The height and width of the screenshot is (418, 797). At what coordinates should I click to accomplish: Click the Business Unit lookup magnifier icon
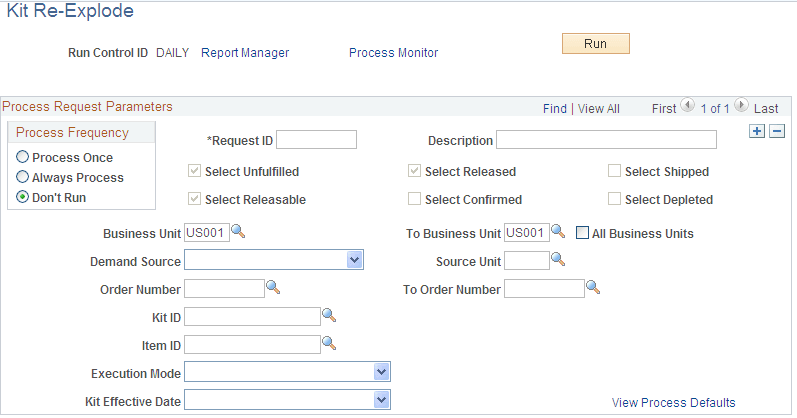[x=238, y=233]
